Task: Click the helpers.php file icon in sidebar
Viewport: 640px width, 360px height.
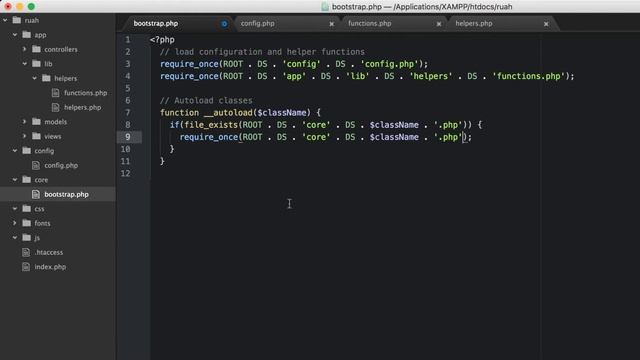Action: [x=56, y=107]
